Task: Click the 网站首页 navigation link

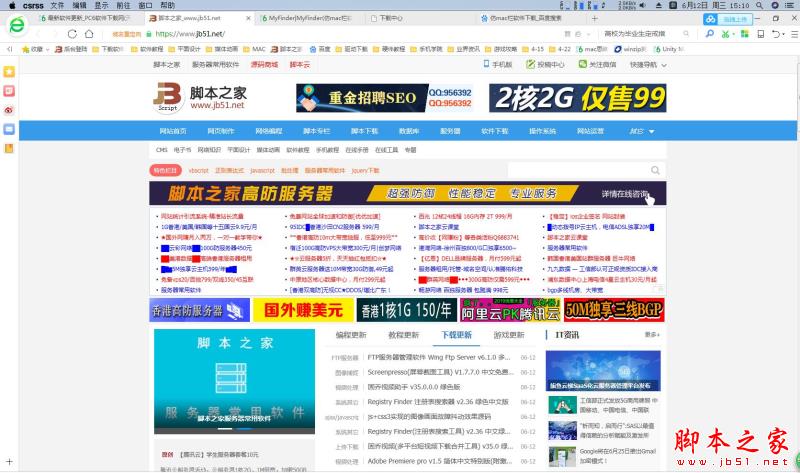Action: (x=173, y=131)
